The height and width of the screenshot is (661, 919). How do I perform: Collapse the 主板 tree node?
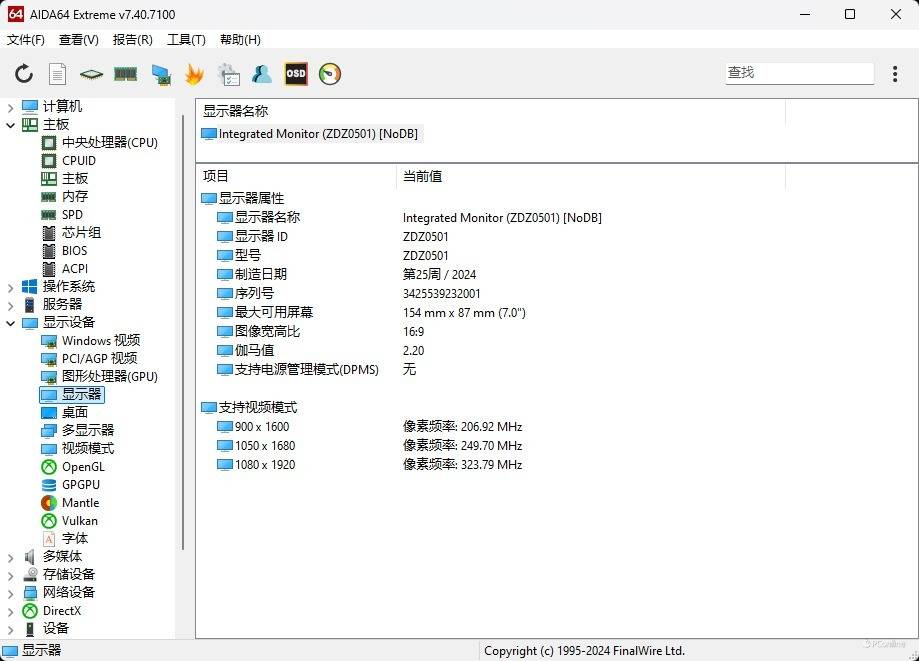[11, 125]
